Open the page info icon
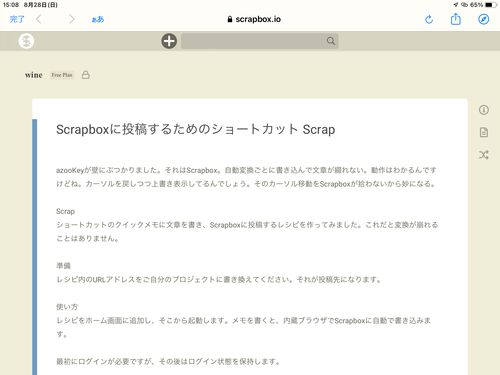The height and width of the screenshot is (375, 500). 484,110
